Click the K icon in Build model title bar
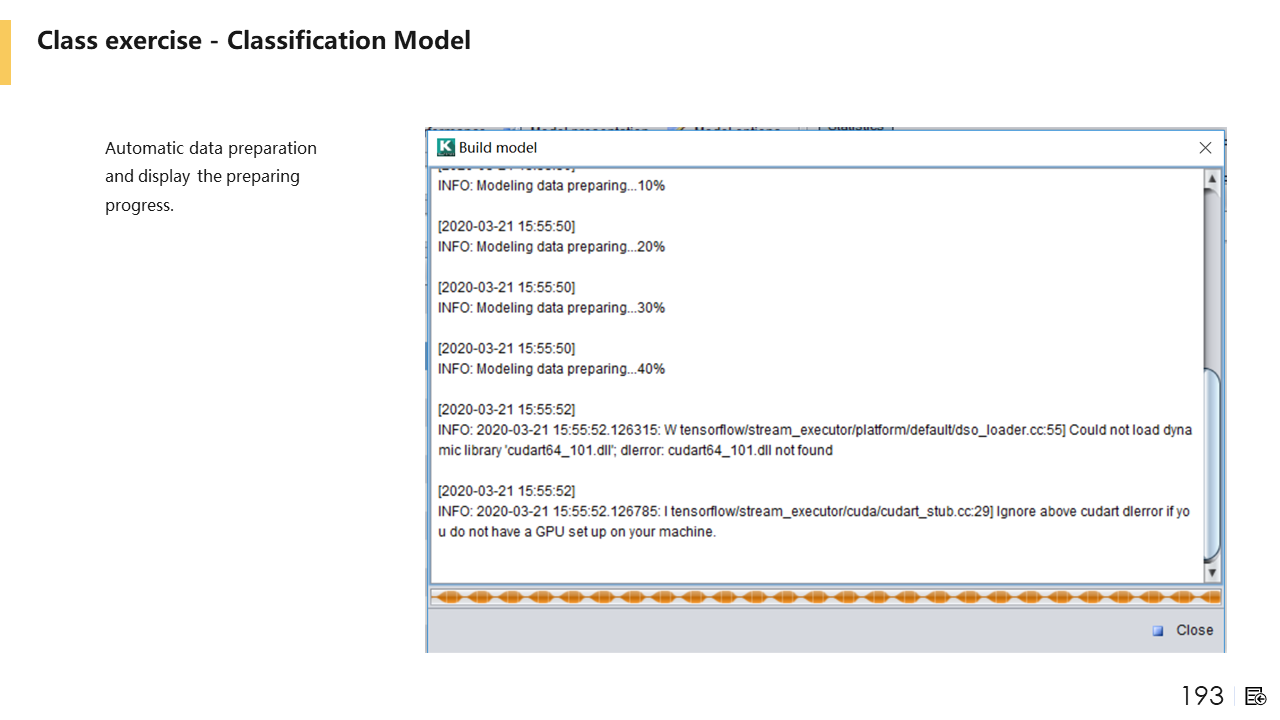The image size is (1280, 720). point(446,148)
